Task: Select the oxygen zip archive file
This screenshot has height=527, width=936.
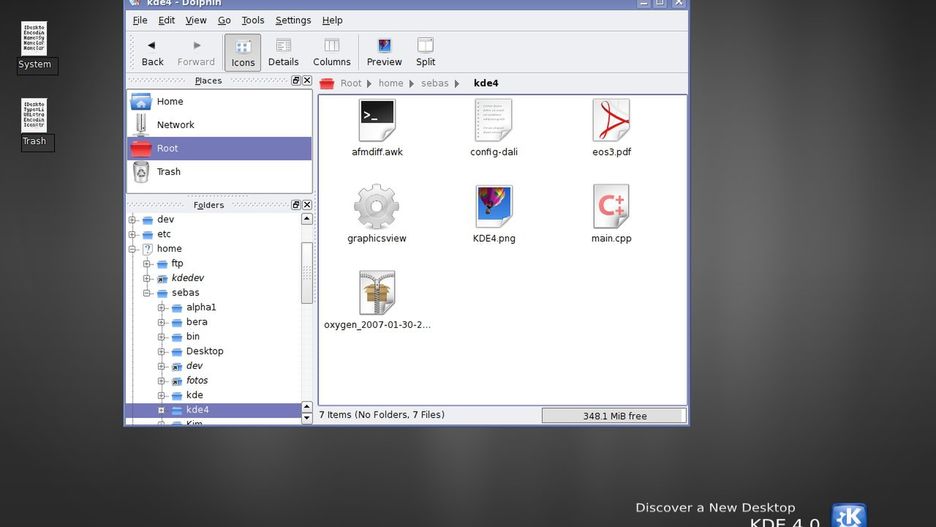Action: pyautogui.click(x=377, y=294)
